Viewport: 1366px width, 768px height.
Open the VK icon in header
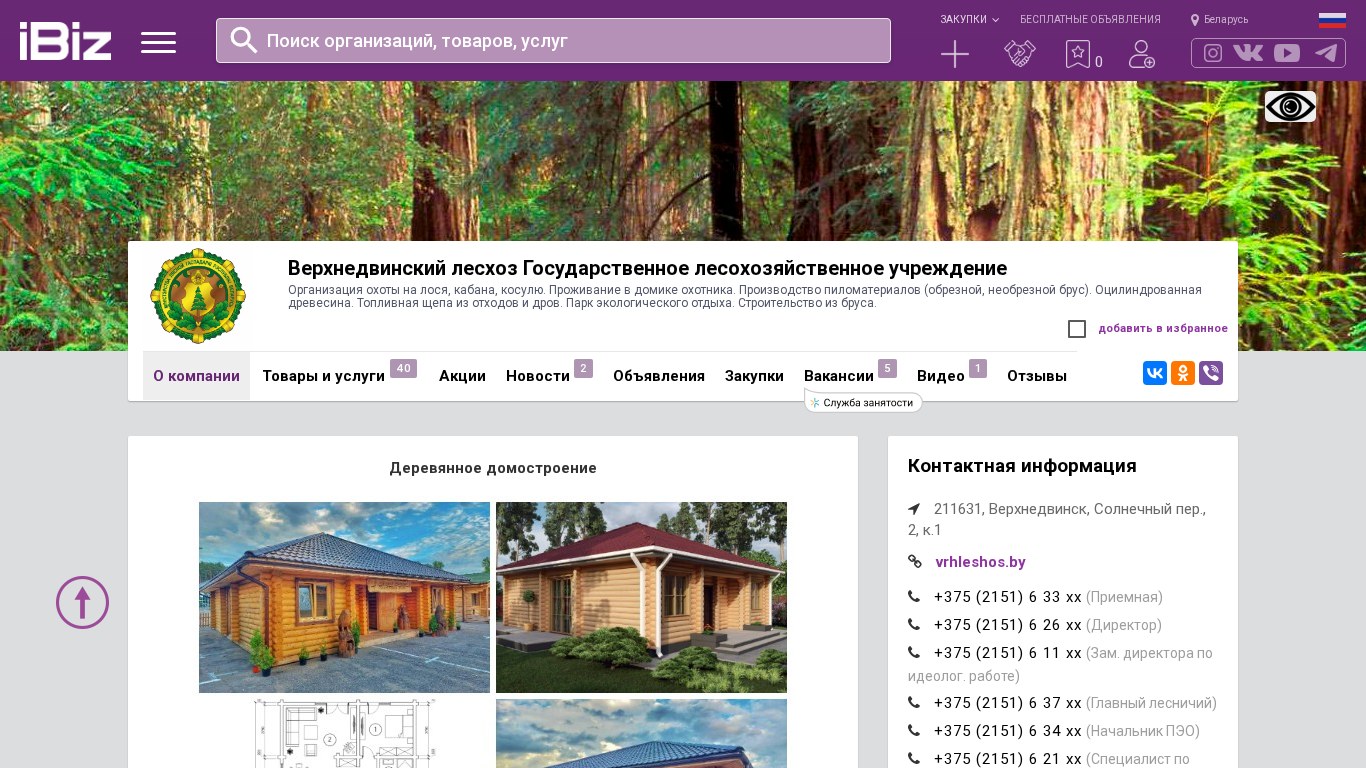pyautogui.click(x=1248, y=53)
